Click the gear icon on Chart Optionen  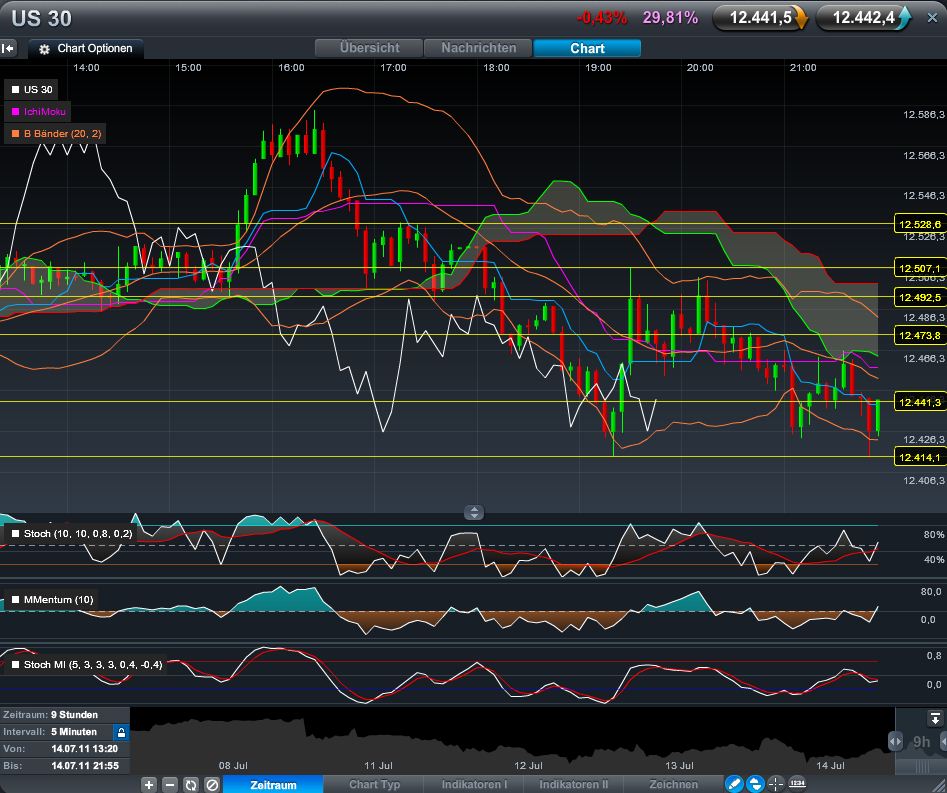[x=42, y=48]
